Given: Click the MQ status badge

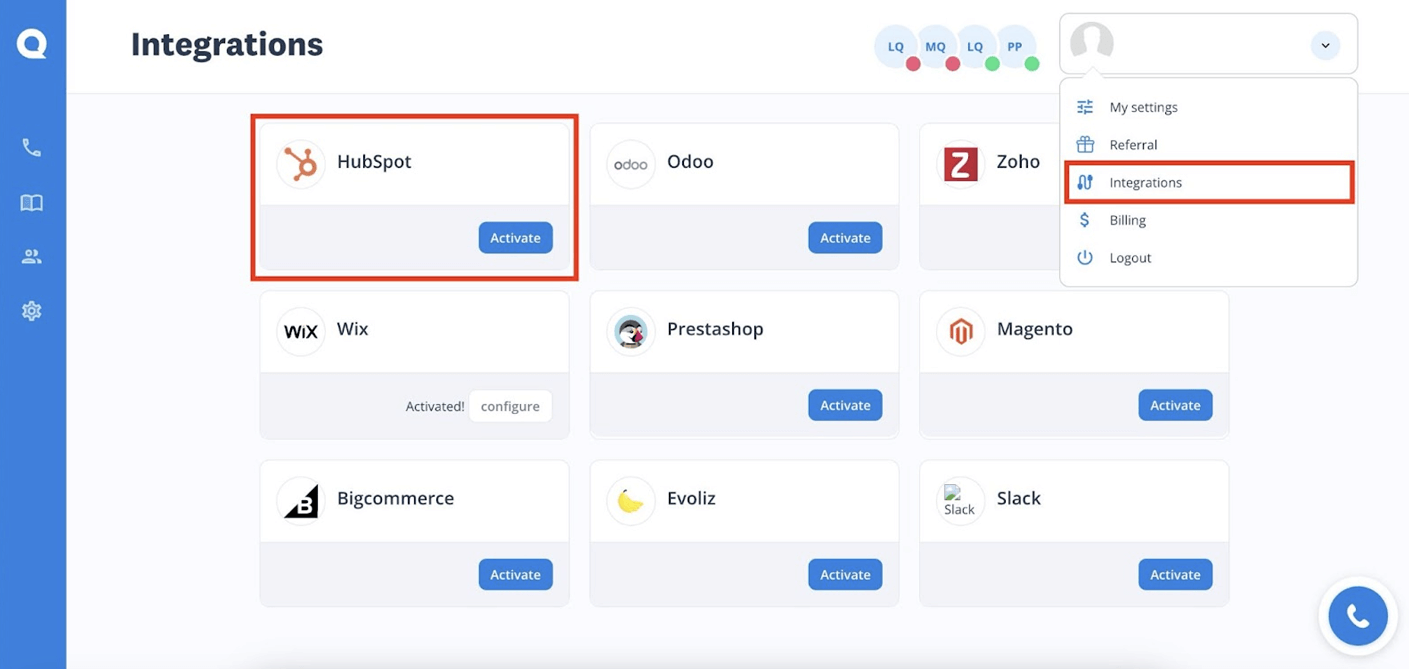Looking at the screenshot, I should point(936,47).
